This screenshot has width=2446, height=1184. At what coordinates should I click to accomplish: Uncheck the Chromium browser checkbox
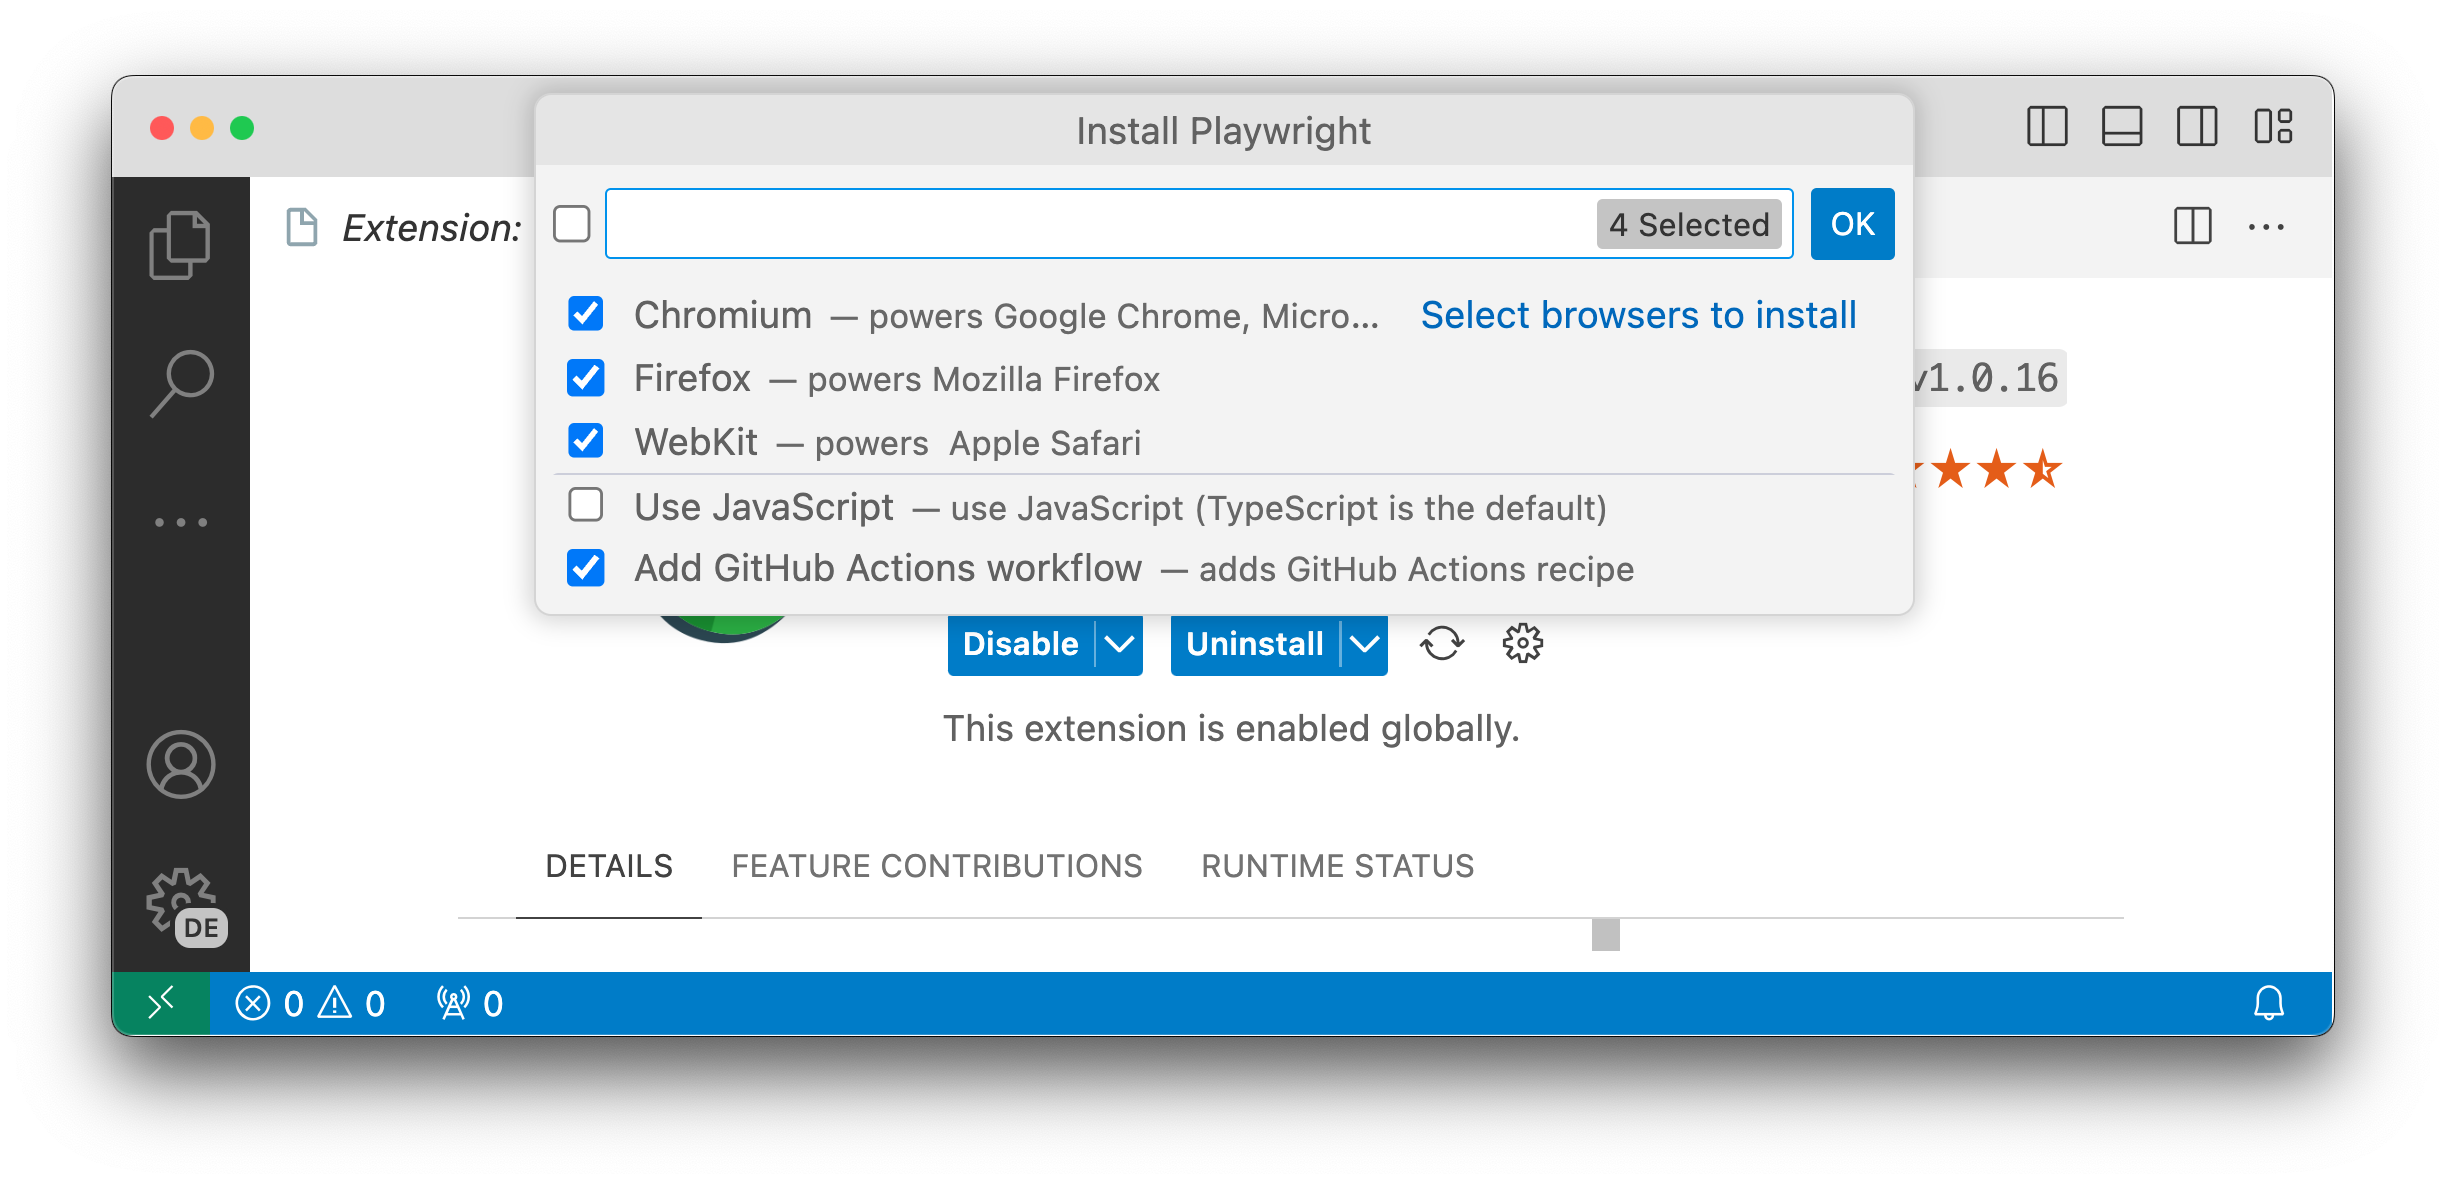(586, 314)
